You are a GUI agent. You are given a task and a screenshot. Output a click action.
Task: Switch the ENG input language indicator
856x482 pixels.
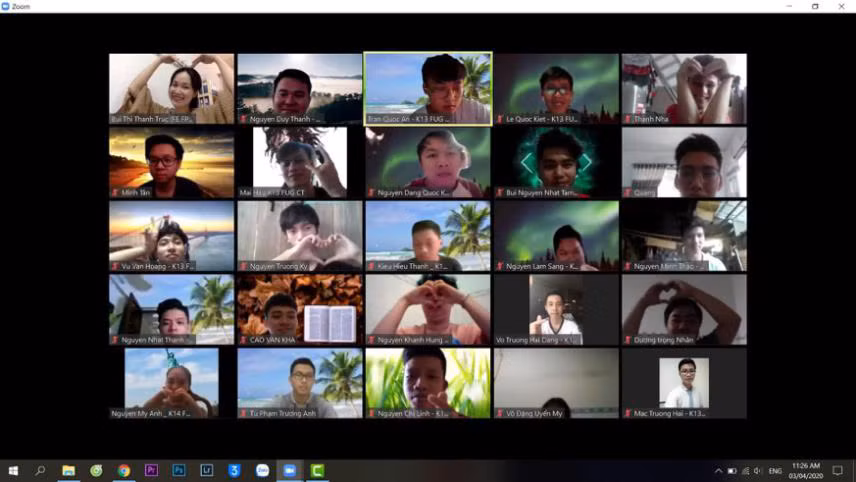[x=777, y=471]
